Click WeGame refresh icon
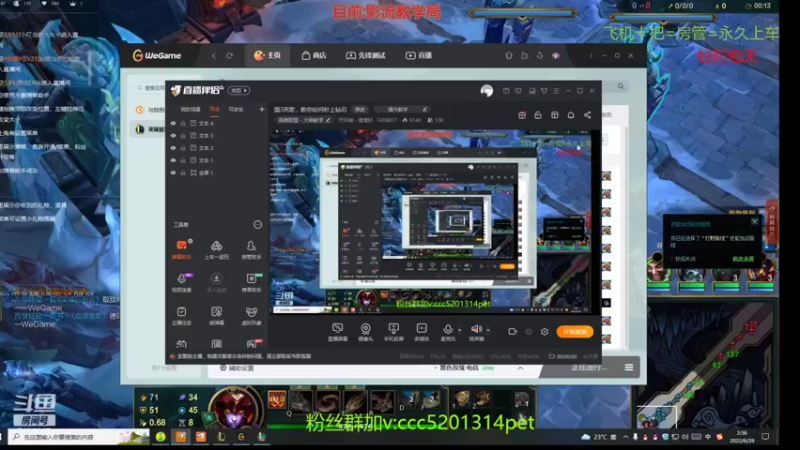This screenshot has width=800, height=450. coord(230,56)
